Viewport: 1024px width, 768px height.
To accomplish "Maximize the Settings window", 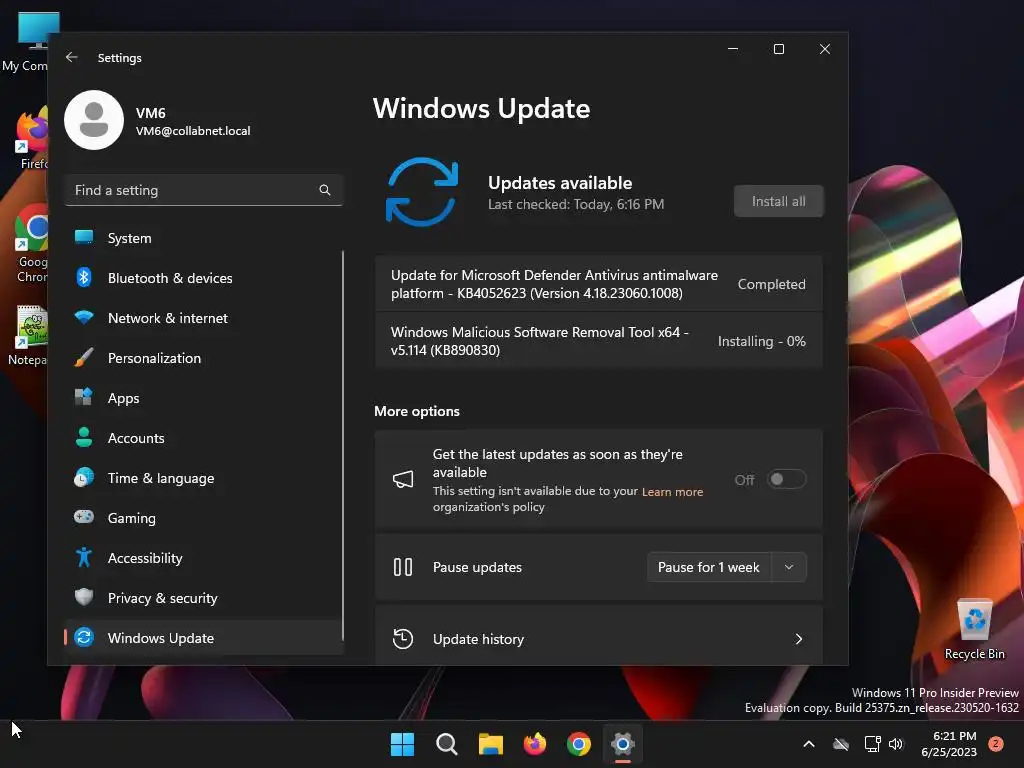I will click(778, 49).
